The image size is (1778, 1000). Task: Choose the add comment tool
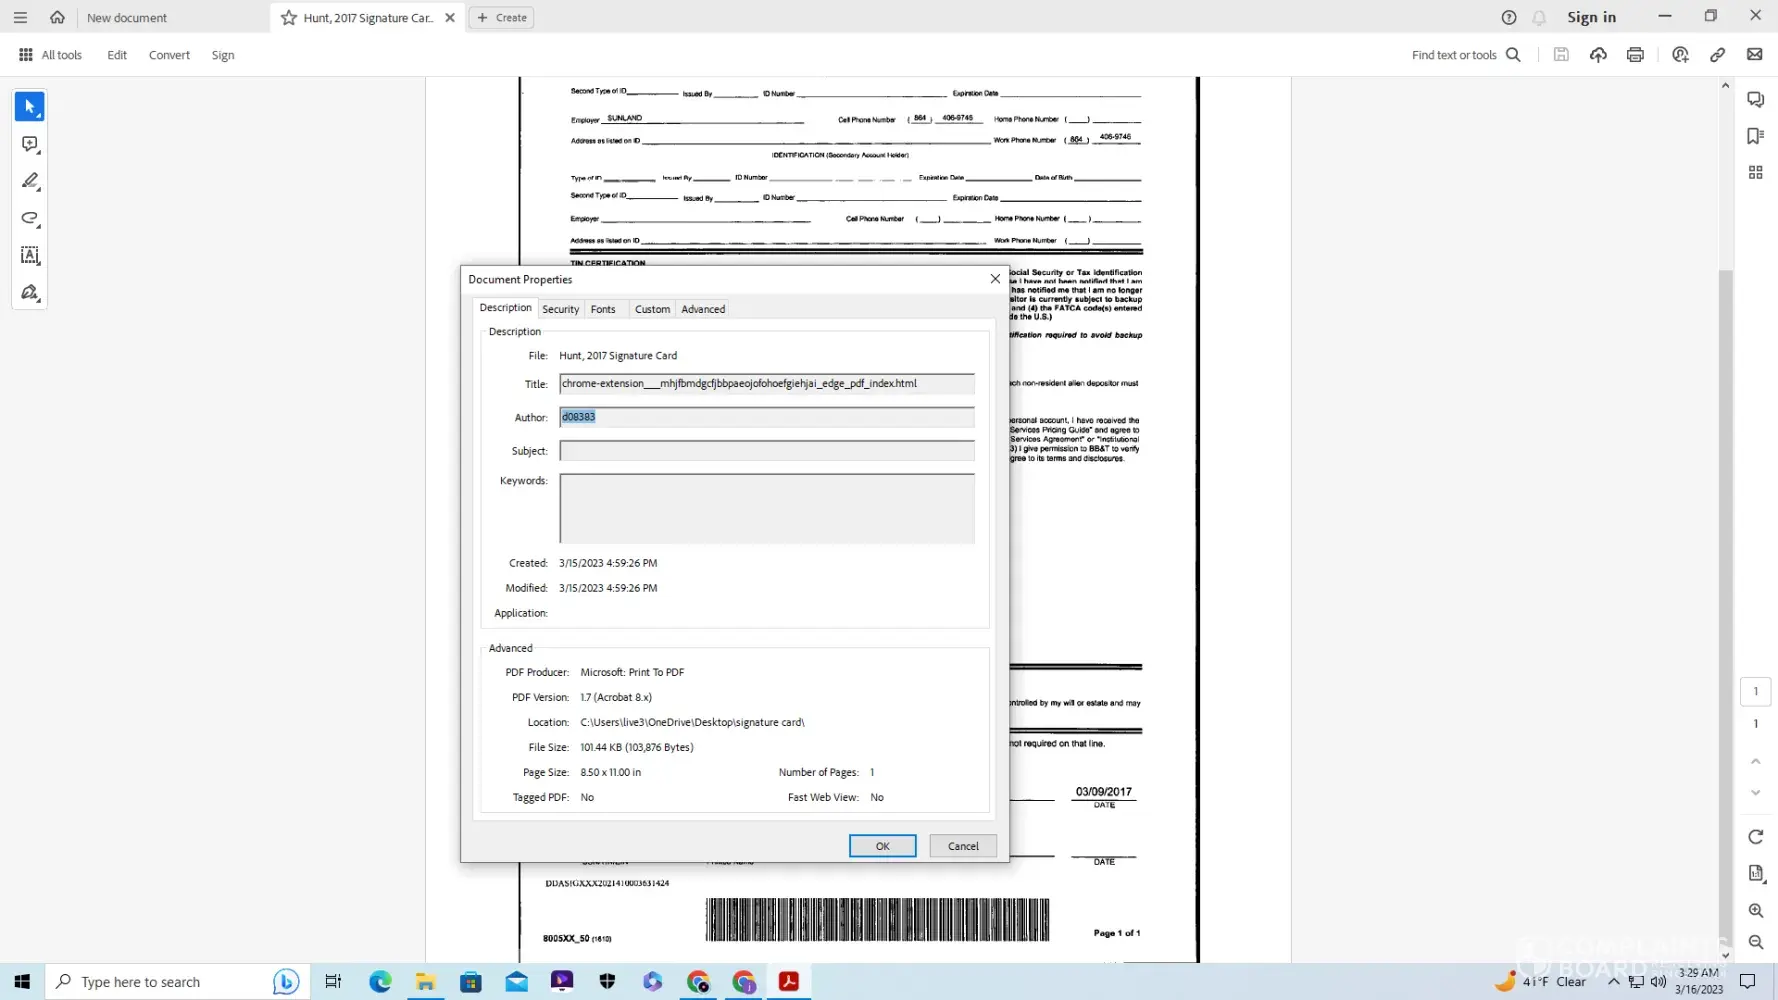click(29, 144)
